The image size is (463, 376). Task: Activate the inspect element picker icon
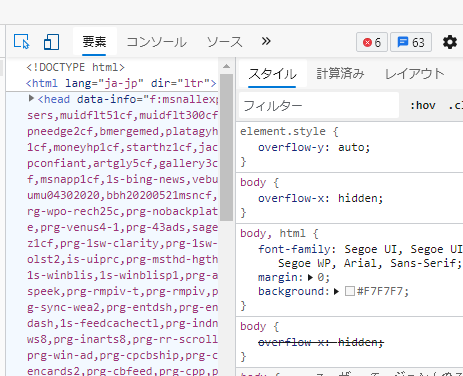[22, 42]
